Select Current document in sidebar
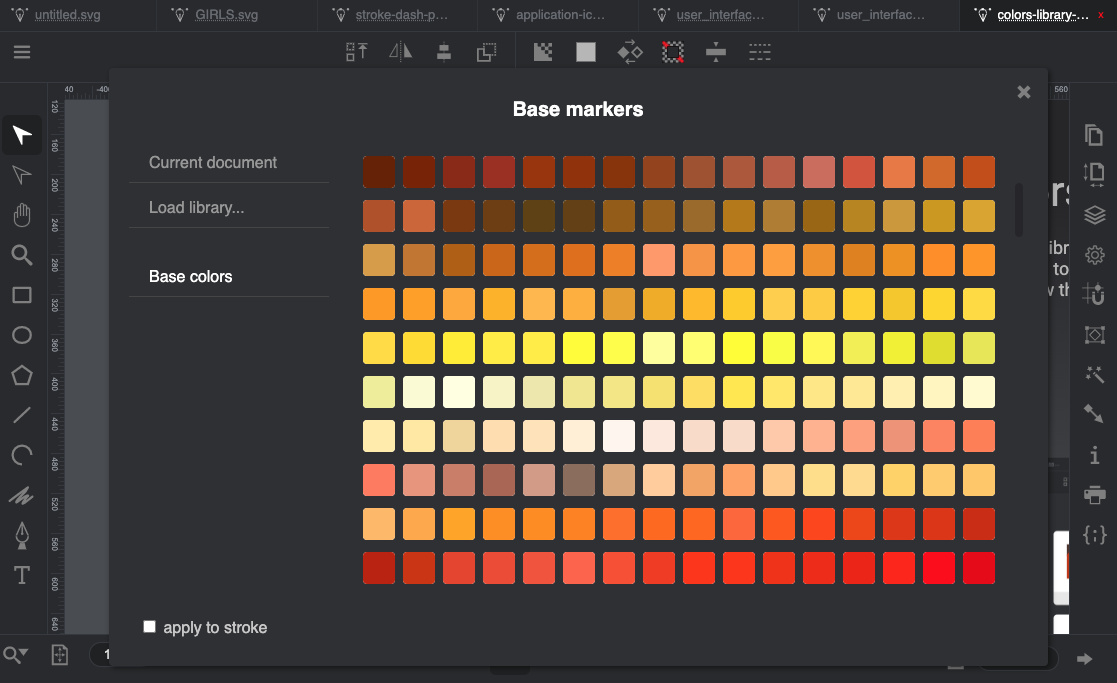 pyautogui.click(x=213, y=162)
